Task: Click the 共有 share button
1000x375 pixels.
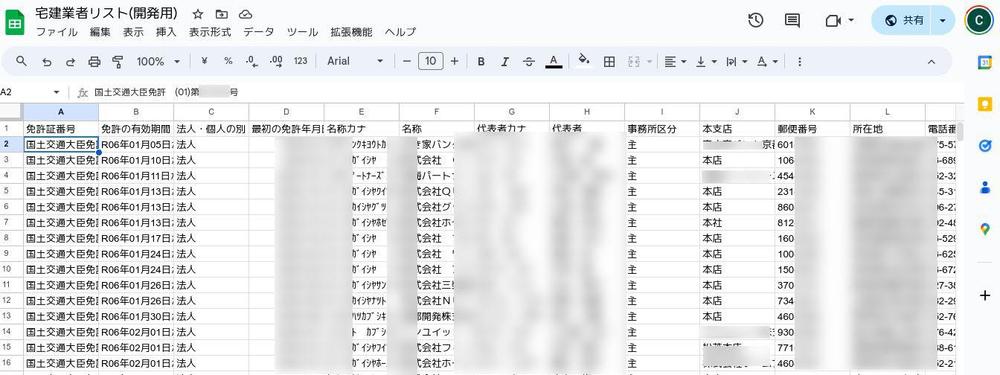Action: tap(904, 20)
